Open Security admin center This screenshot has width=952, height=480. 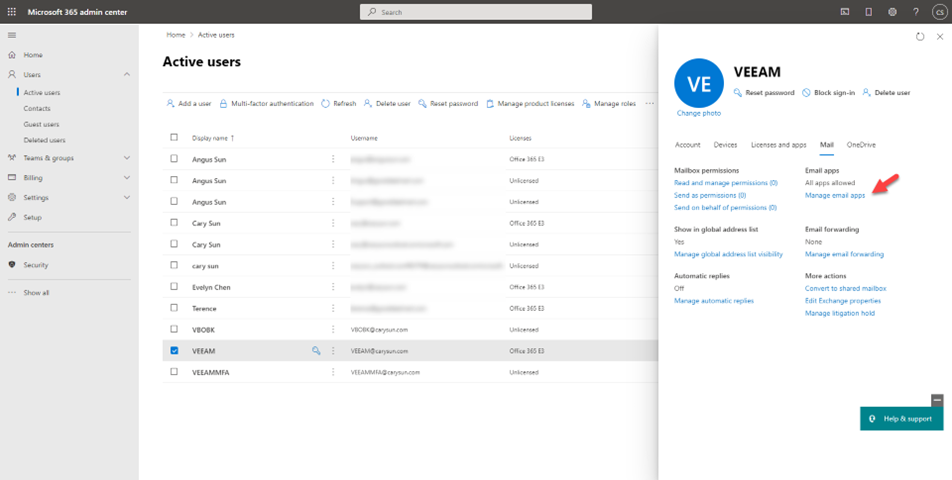click(35, 265)
